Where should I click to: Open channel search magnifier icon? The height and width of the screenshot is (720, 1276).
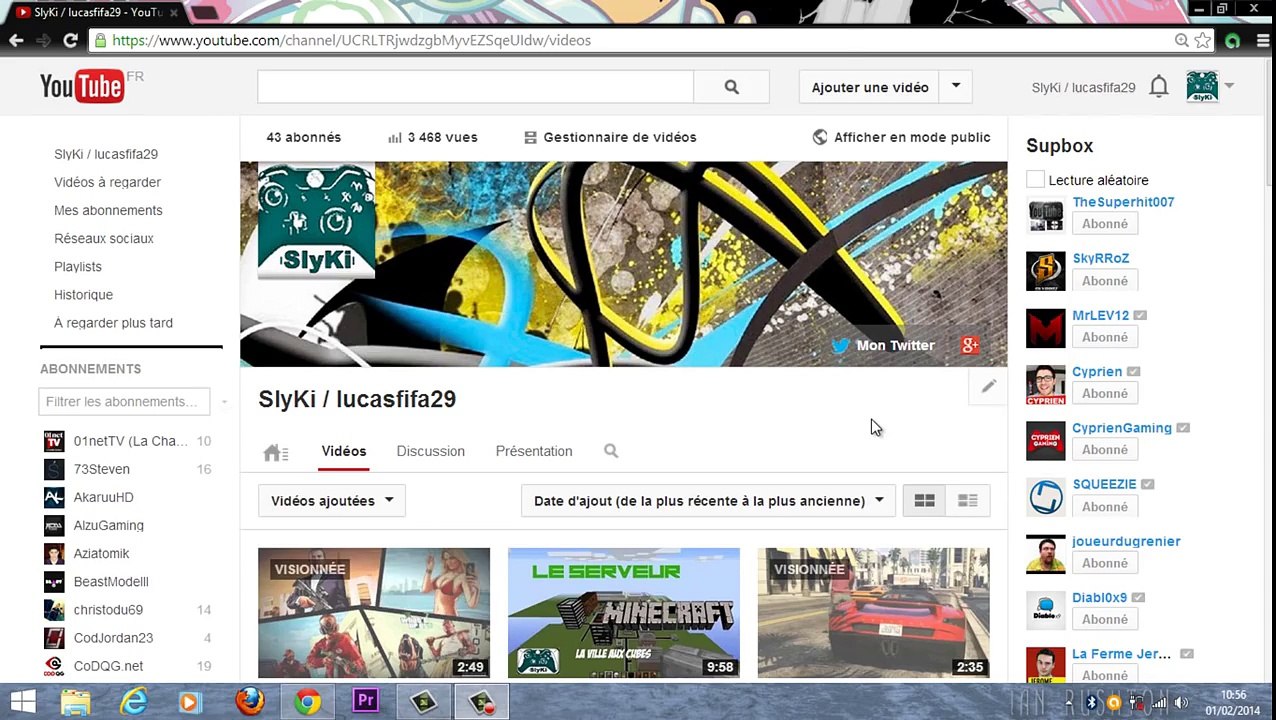(611, 451)
